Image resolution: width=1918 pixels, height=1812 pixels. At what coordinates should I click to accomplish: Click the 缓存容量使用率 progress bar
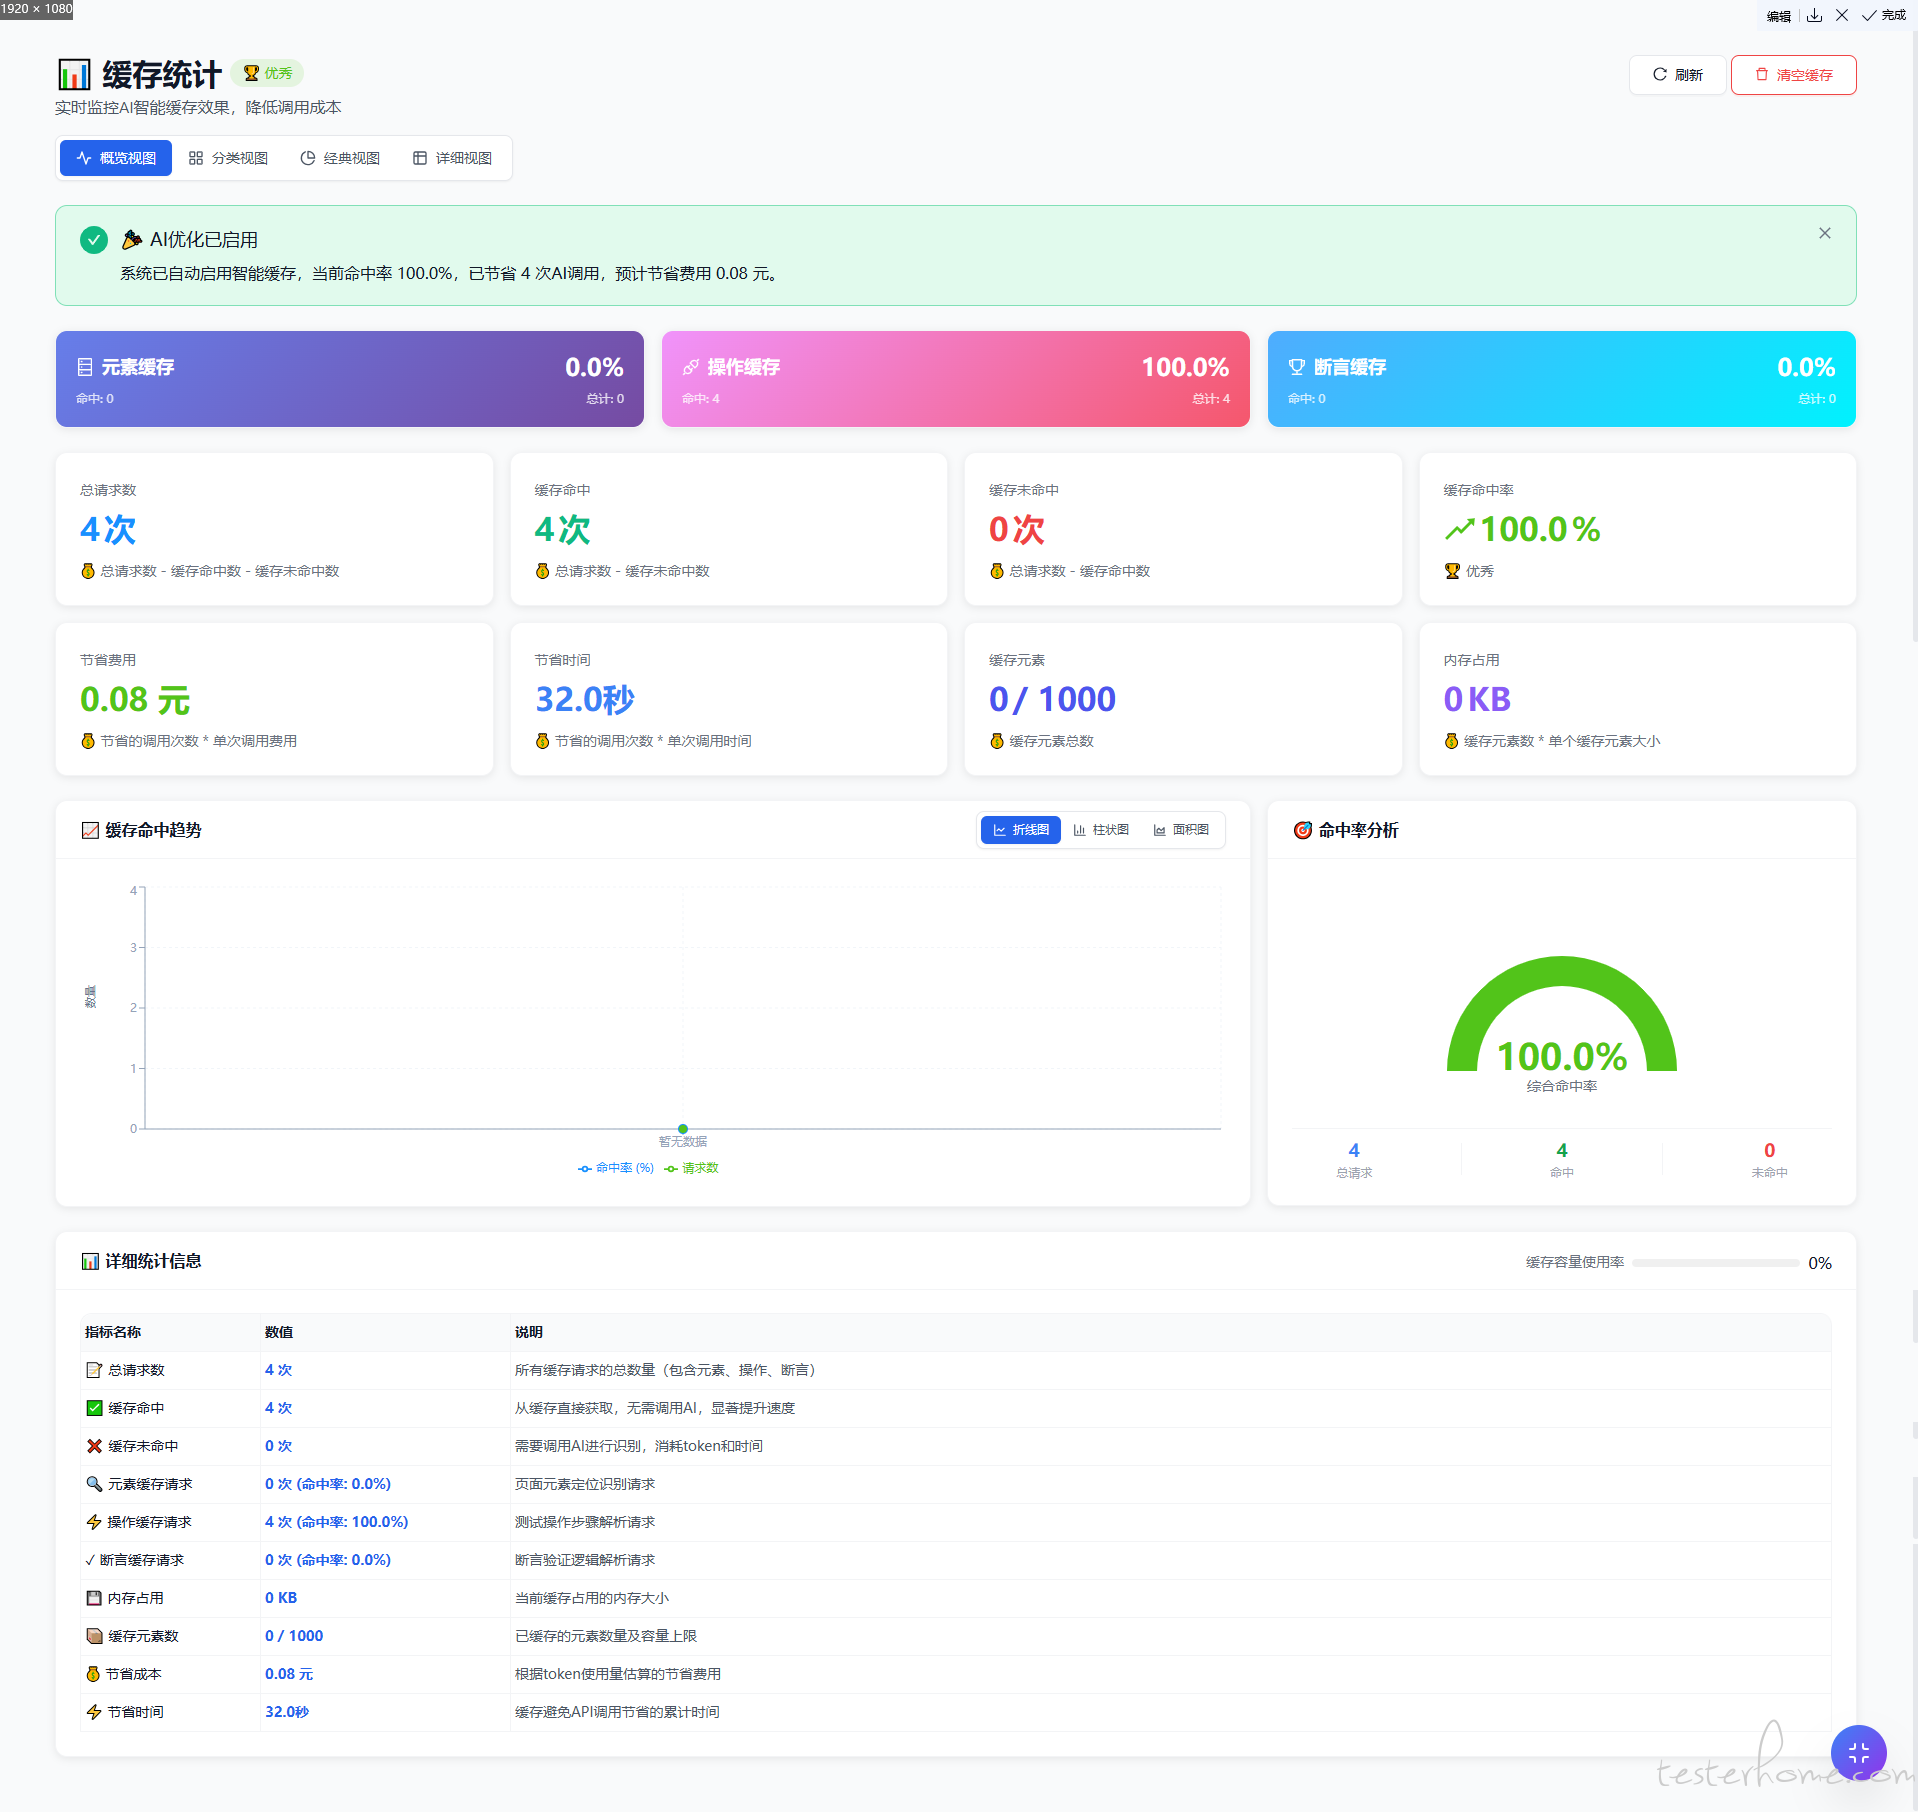coord(1715,1263)
